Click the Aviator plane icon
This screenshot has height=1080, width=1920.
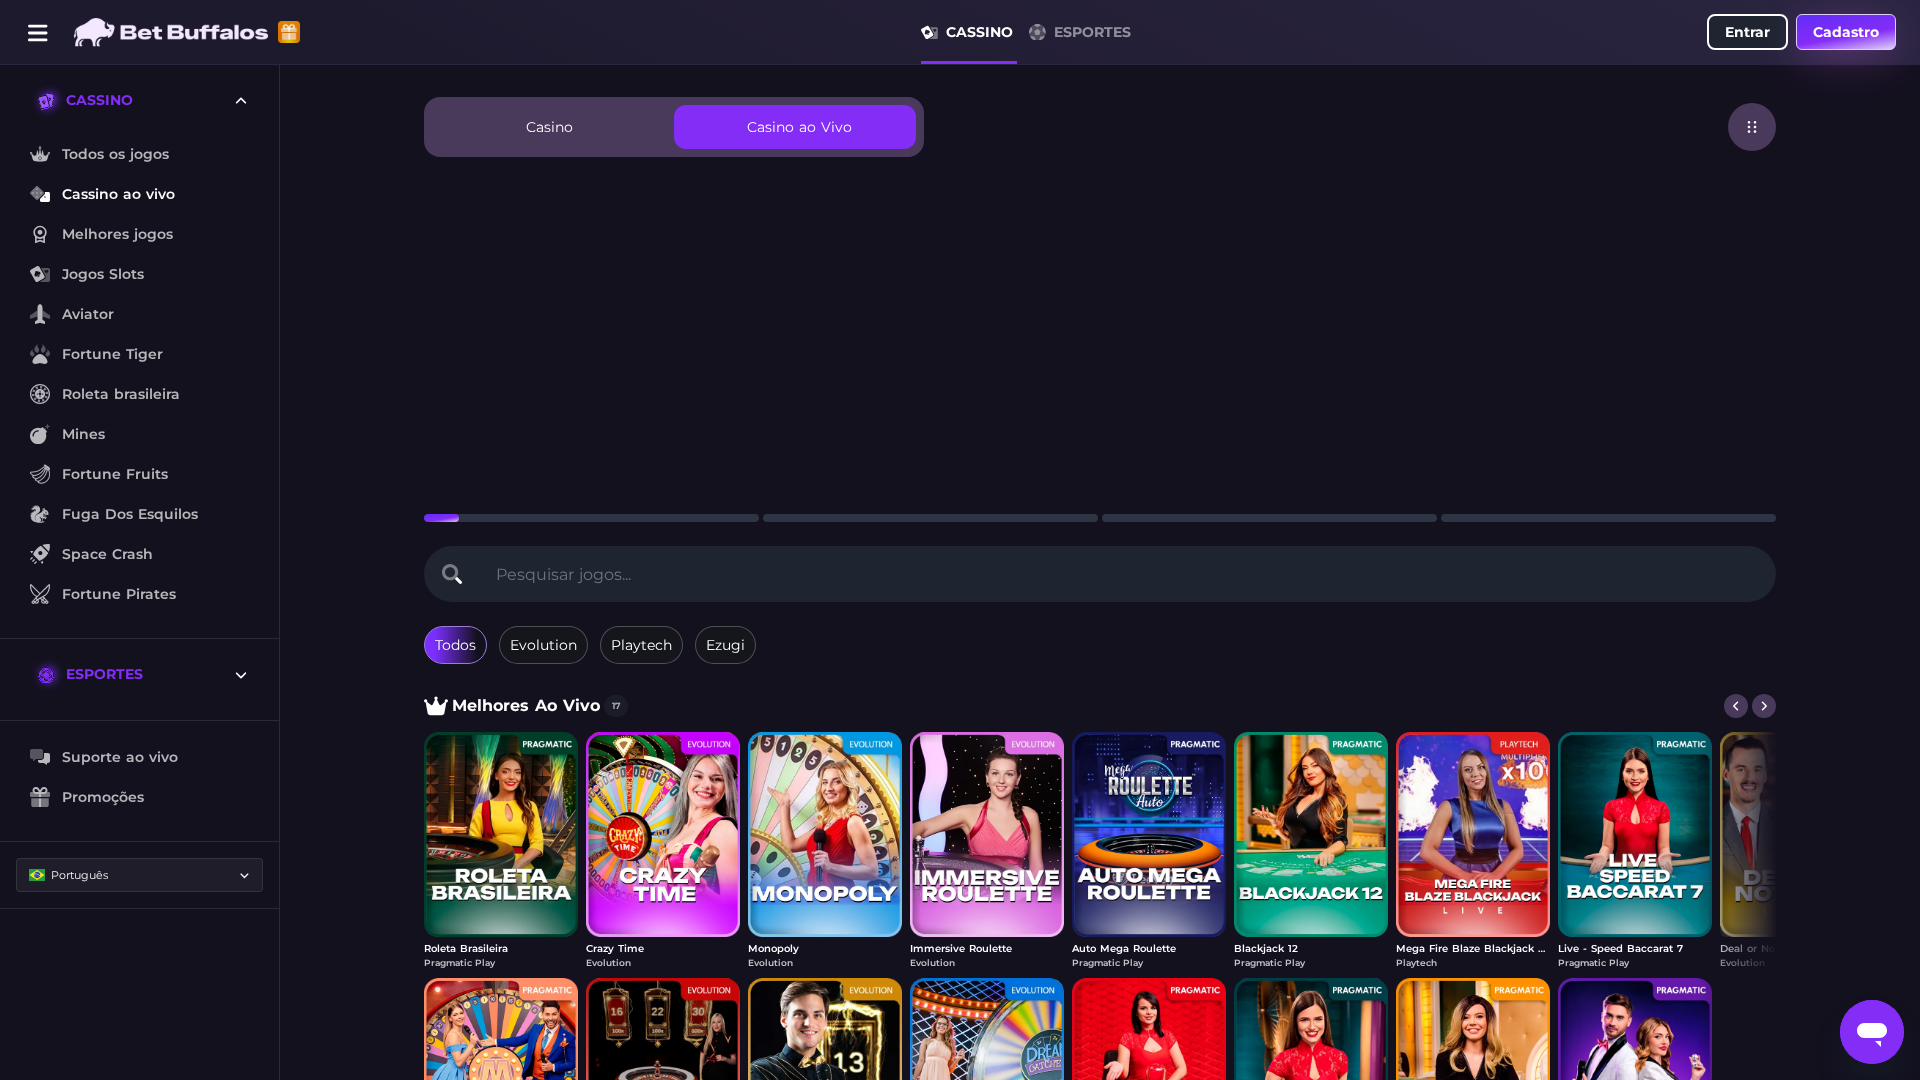(x=40, y=314)
